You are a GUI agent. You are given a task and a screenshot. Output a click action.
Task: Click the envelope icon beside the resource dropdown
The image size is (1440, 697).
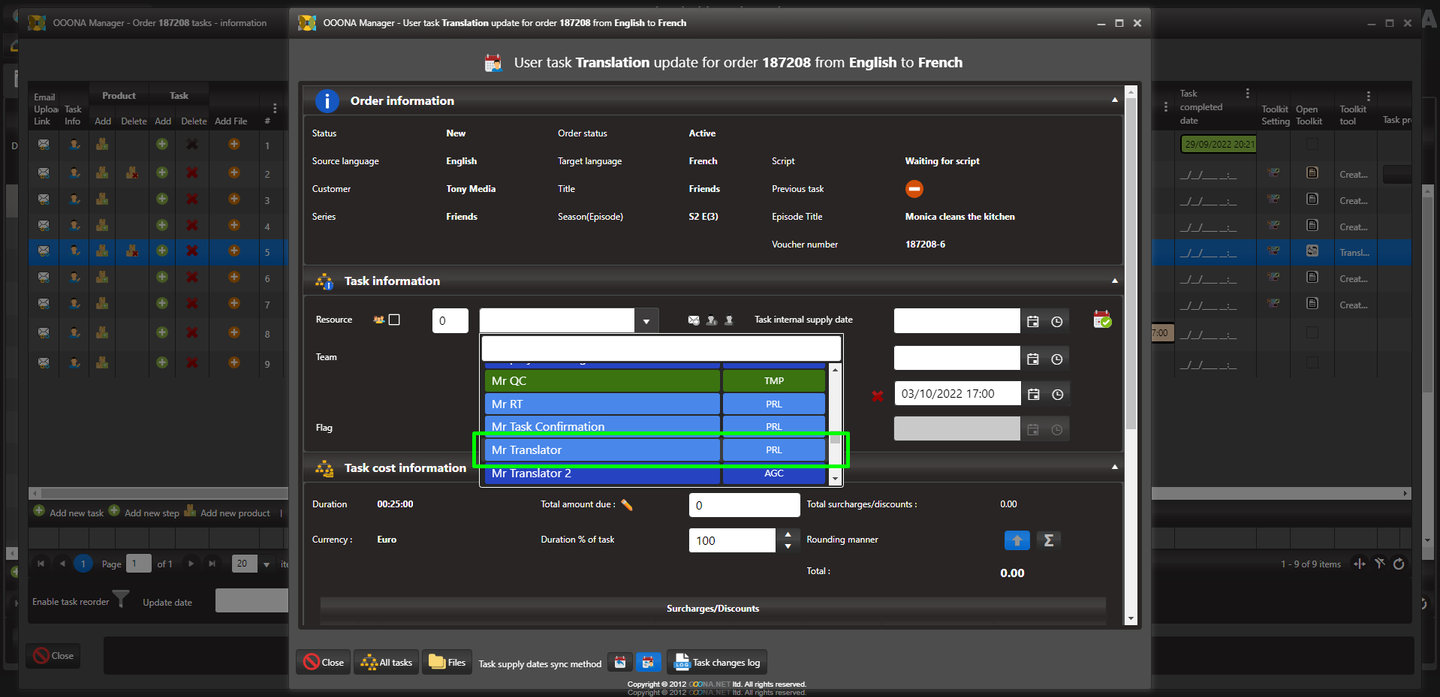(x=694, y=321)
